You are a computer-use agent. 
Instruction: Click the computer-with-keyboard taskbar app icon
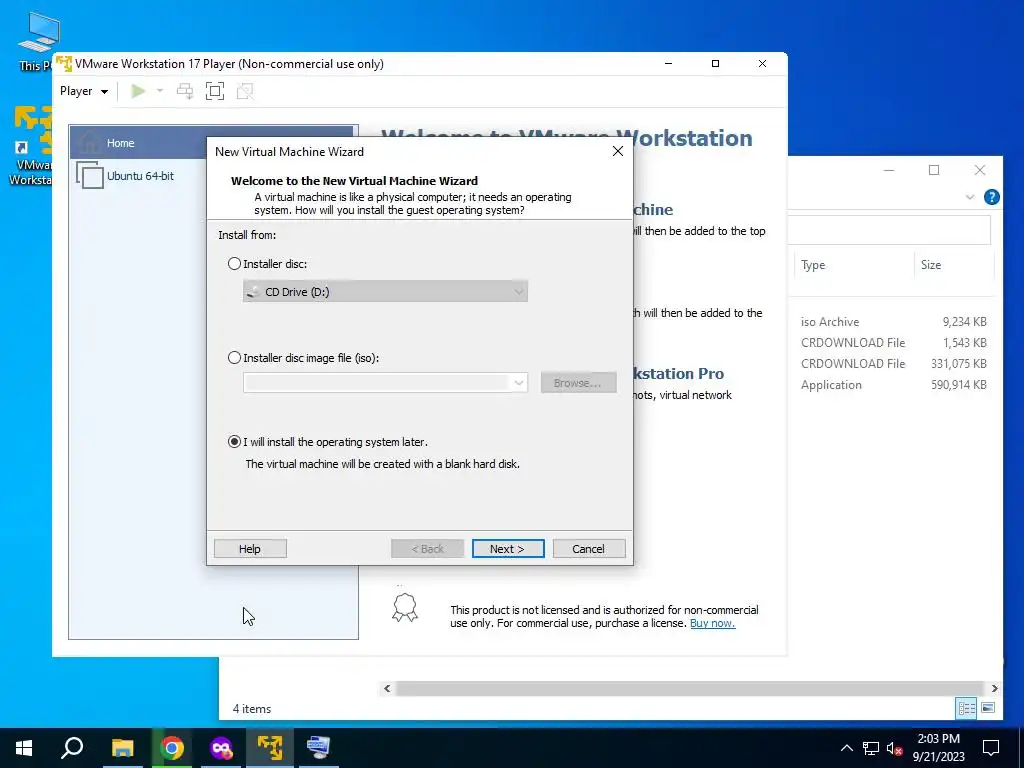point(319,748)
